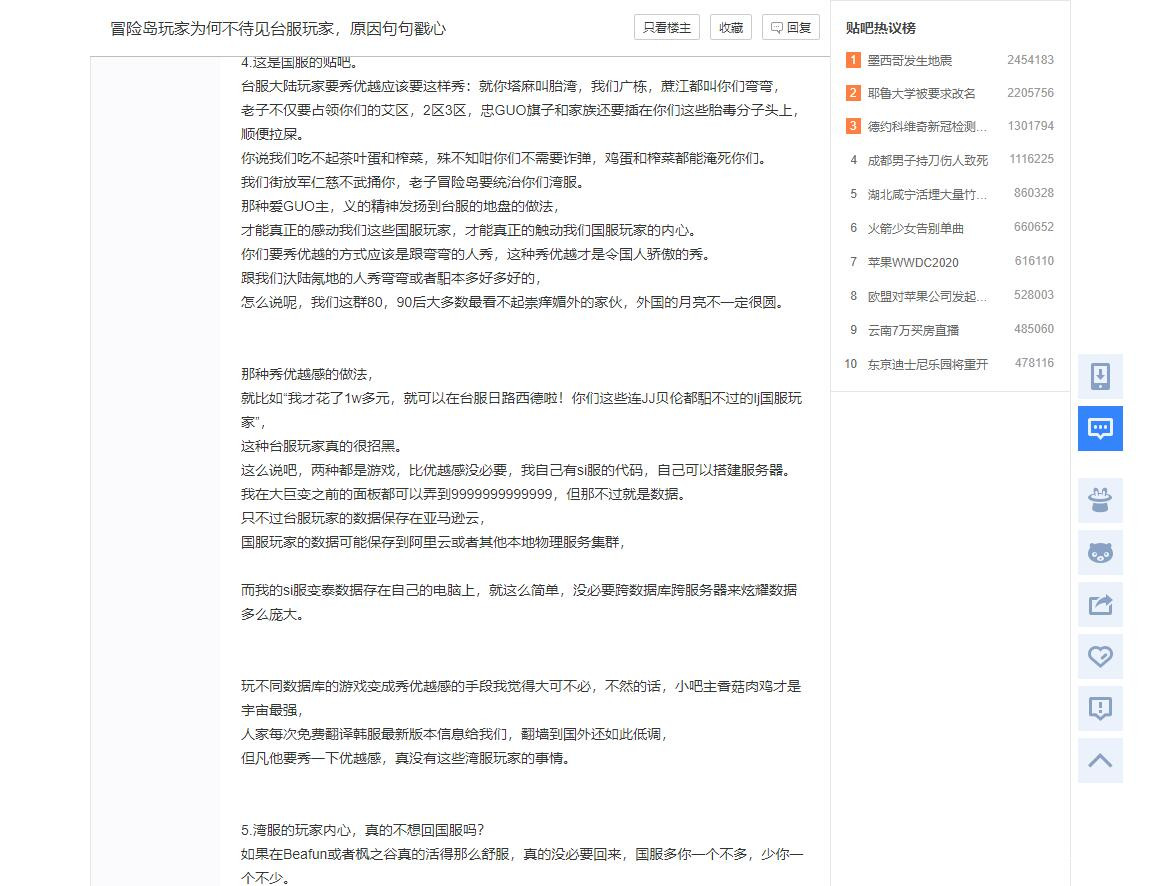
Task: Click the rank 2 orange badge
Action: click(x=853, y=93)
